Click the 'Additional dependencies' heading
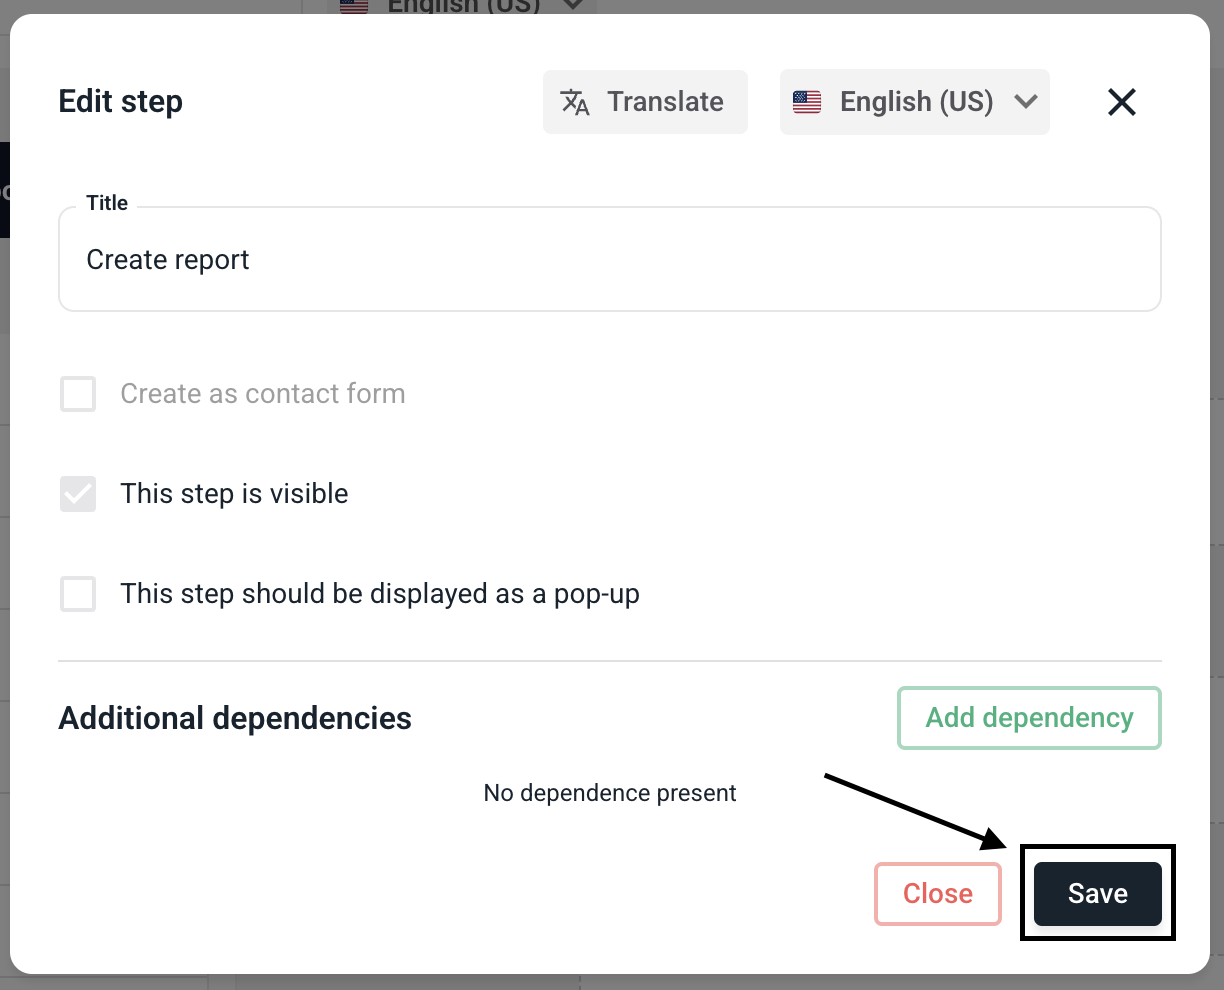The width and height of the screenshot is (1224, 990). point(235,718)
